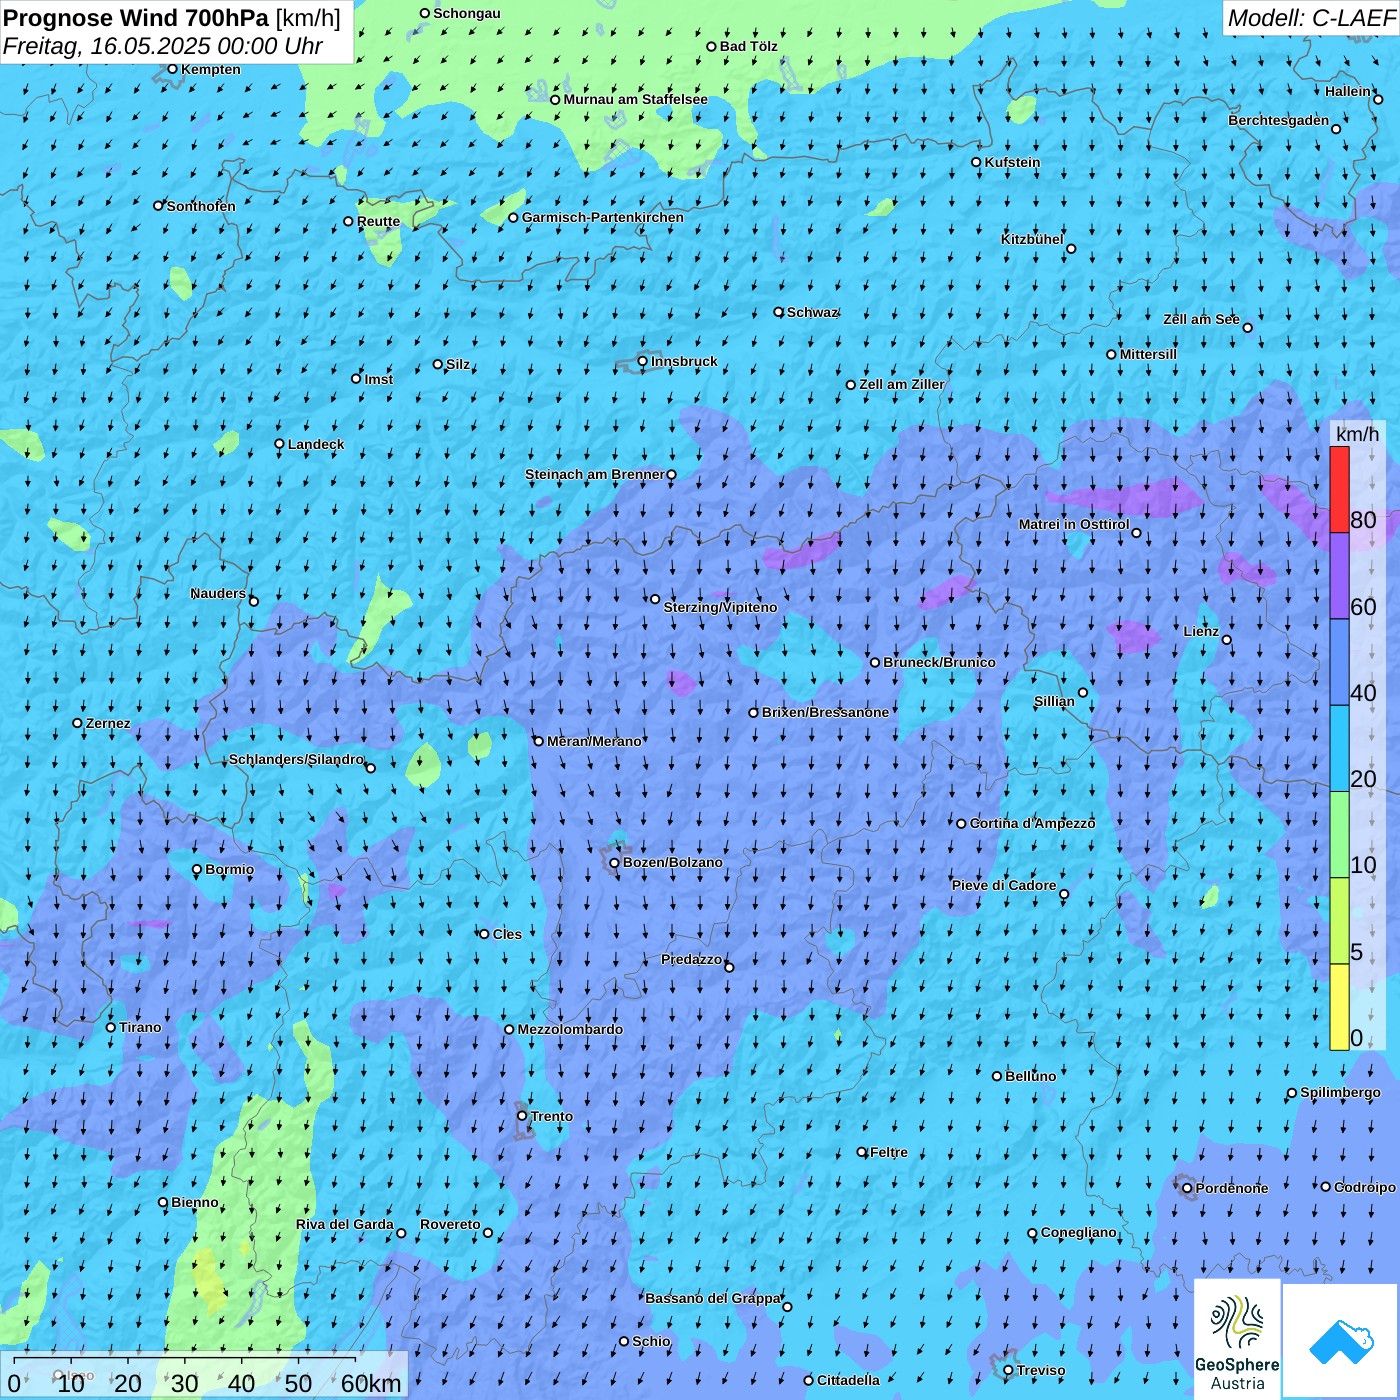Image resolution: width=1400 pixels, height=1400 pixels.
Task: Select the yellow 0–5 km/h legend color
Action: coord(1339,1007)
